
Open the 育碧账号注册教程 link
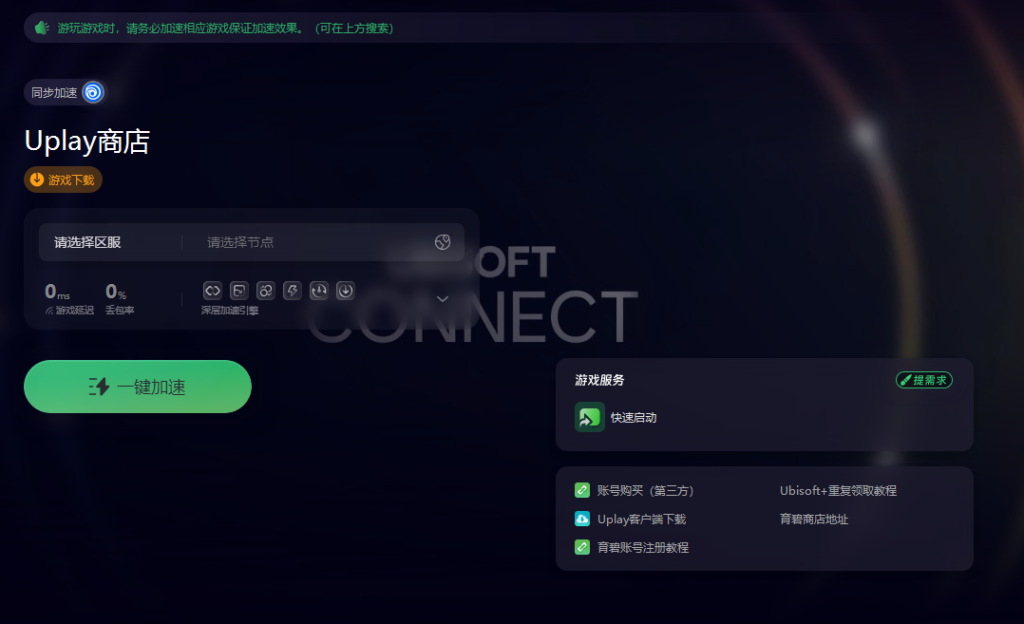[x=632, y=547]
